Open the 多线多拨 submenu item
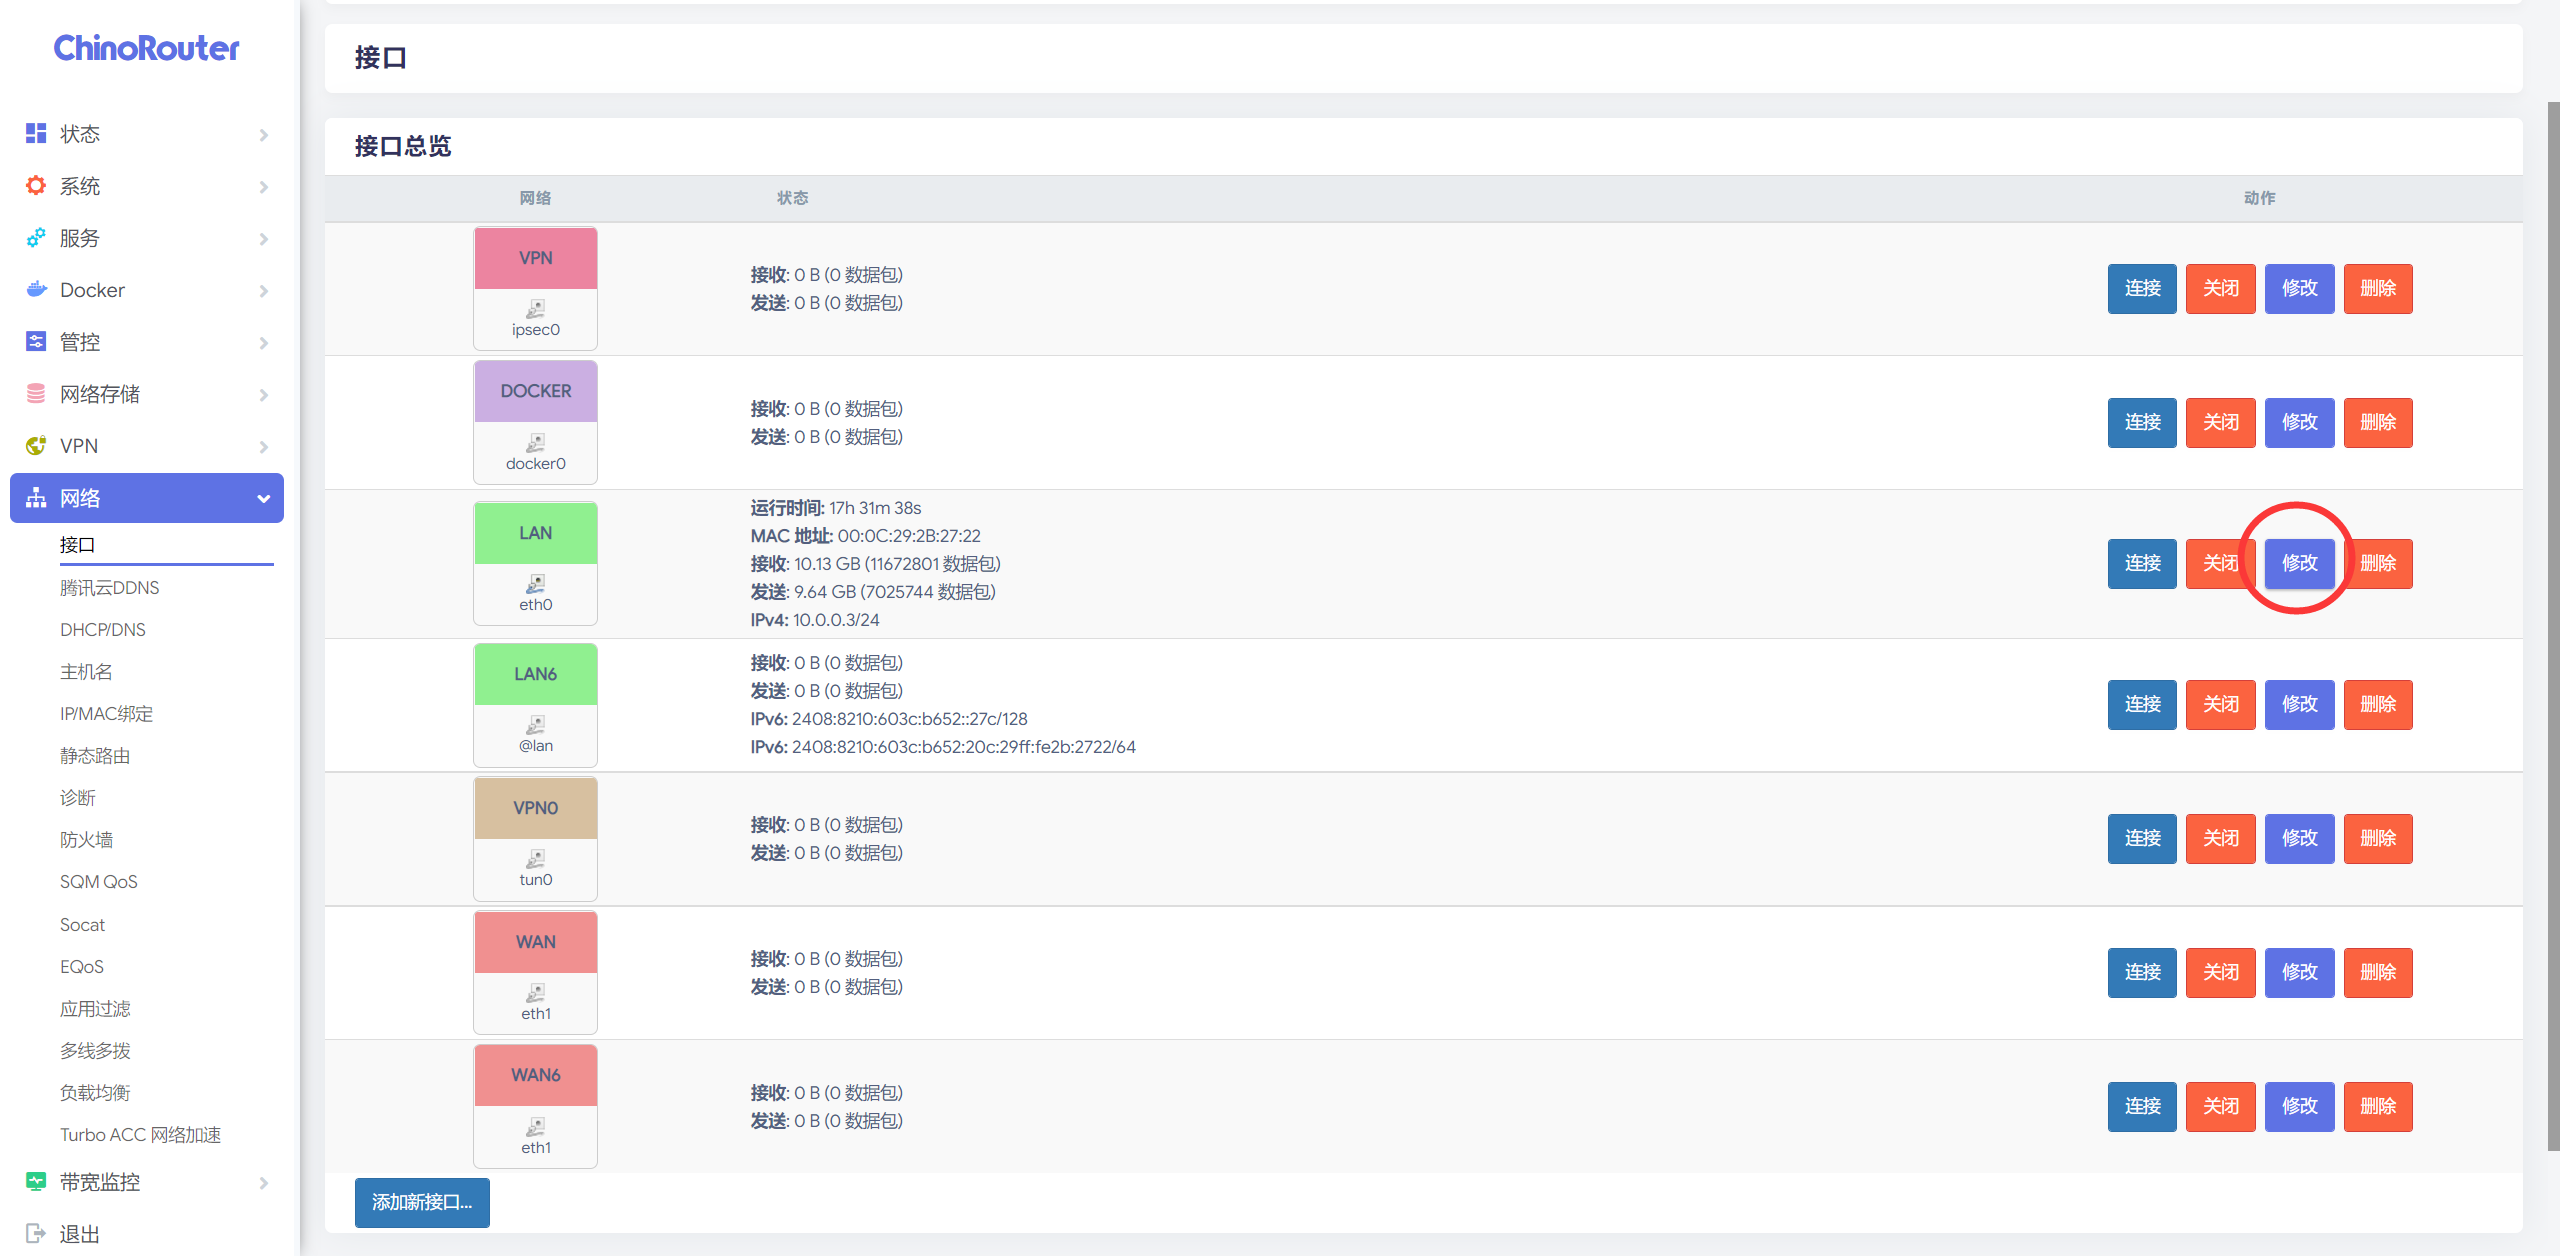 point(95,1050)
